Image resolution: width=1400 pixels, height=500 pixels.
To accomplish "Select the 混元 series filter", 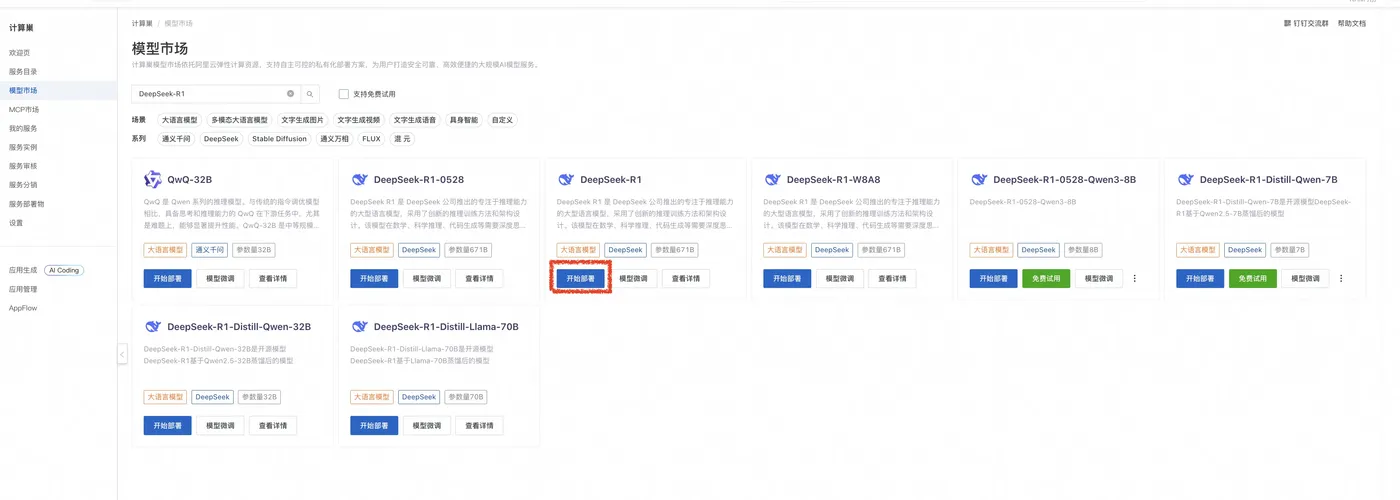I will [402, 139].
